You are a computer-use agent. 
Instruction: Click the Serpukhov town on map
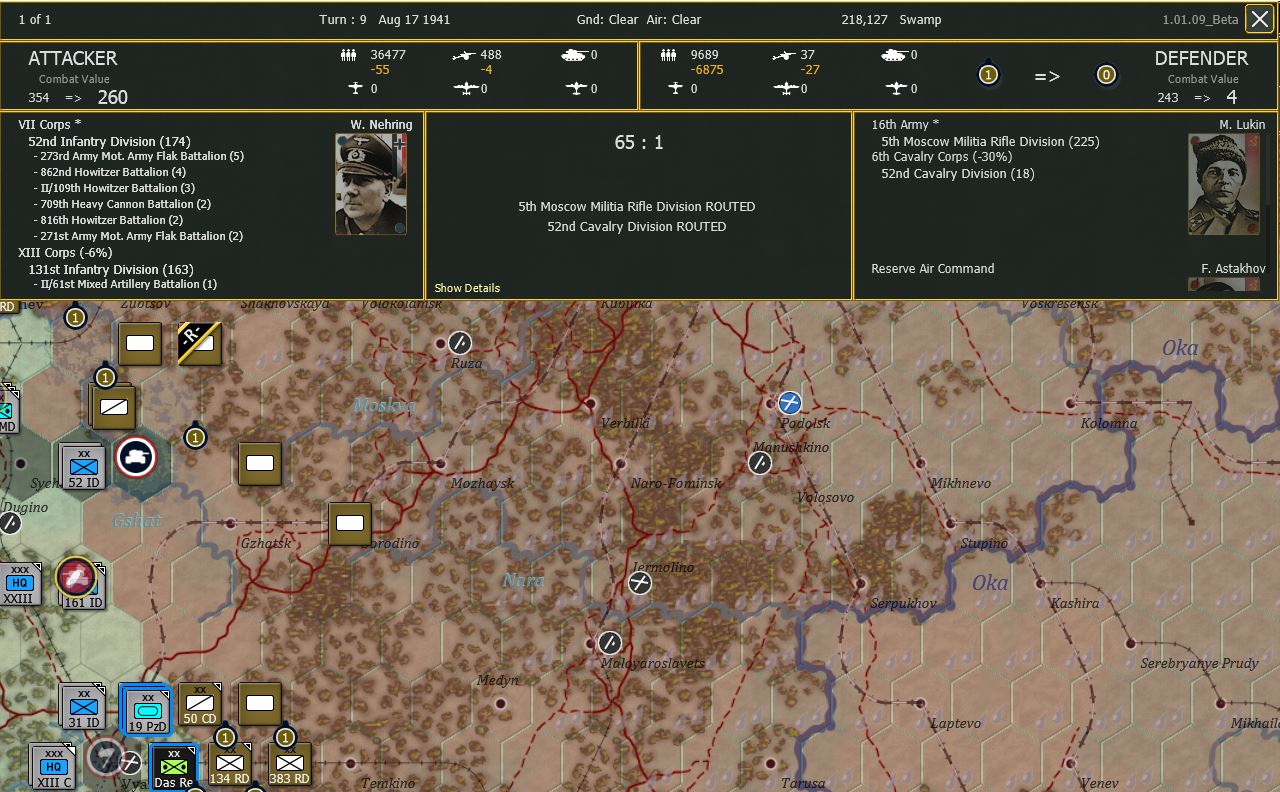[903, 603]
